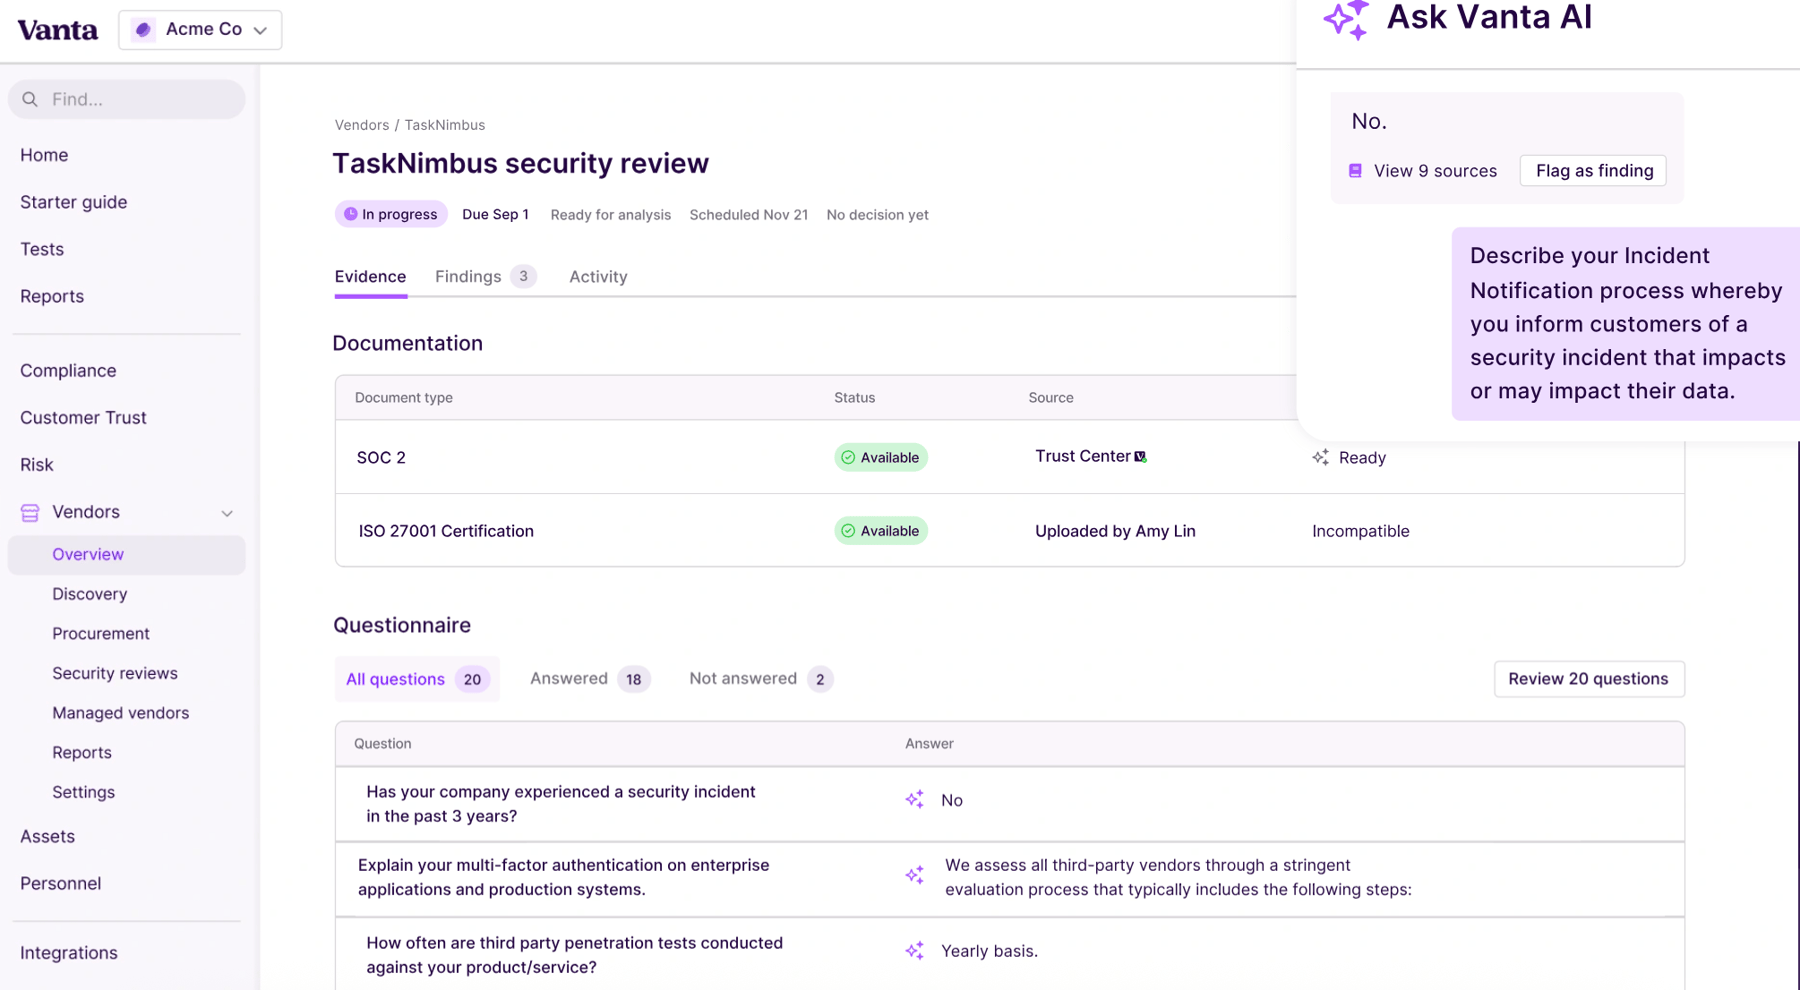Click the Vendors breadcrumb link
The image size is (1800, 990).
pos(362,125)
